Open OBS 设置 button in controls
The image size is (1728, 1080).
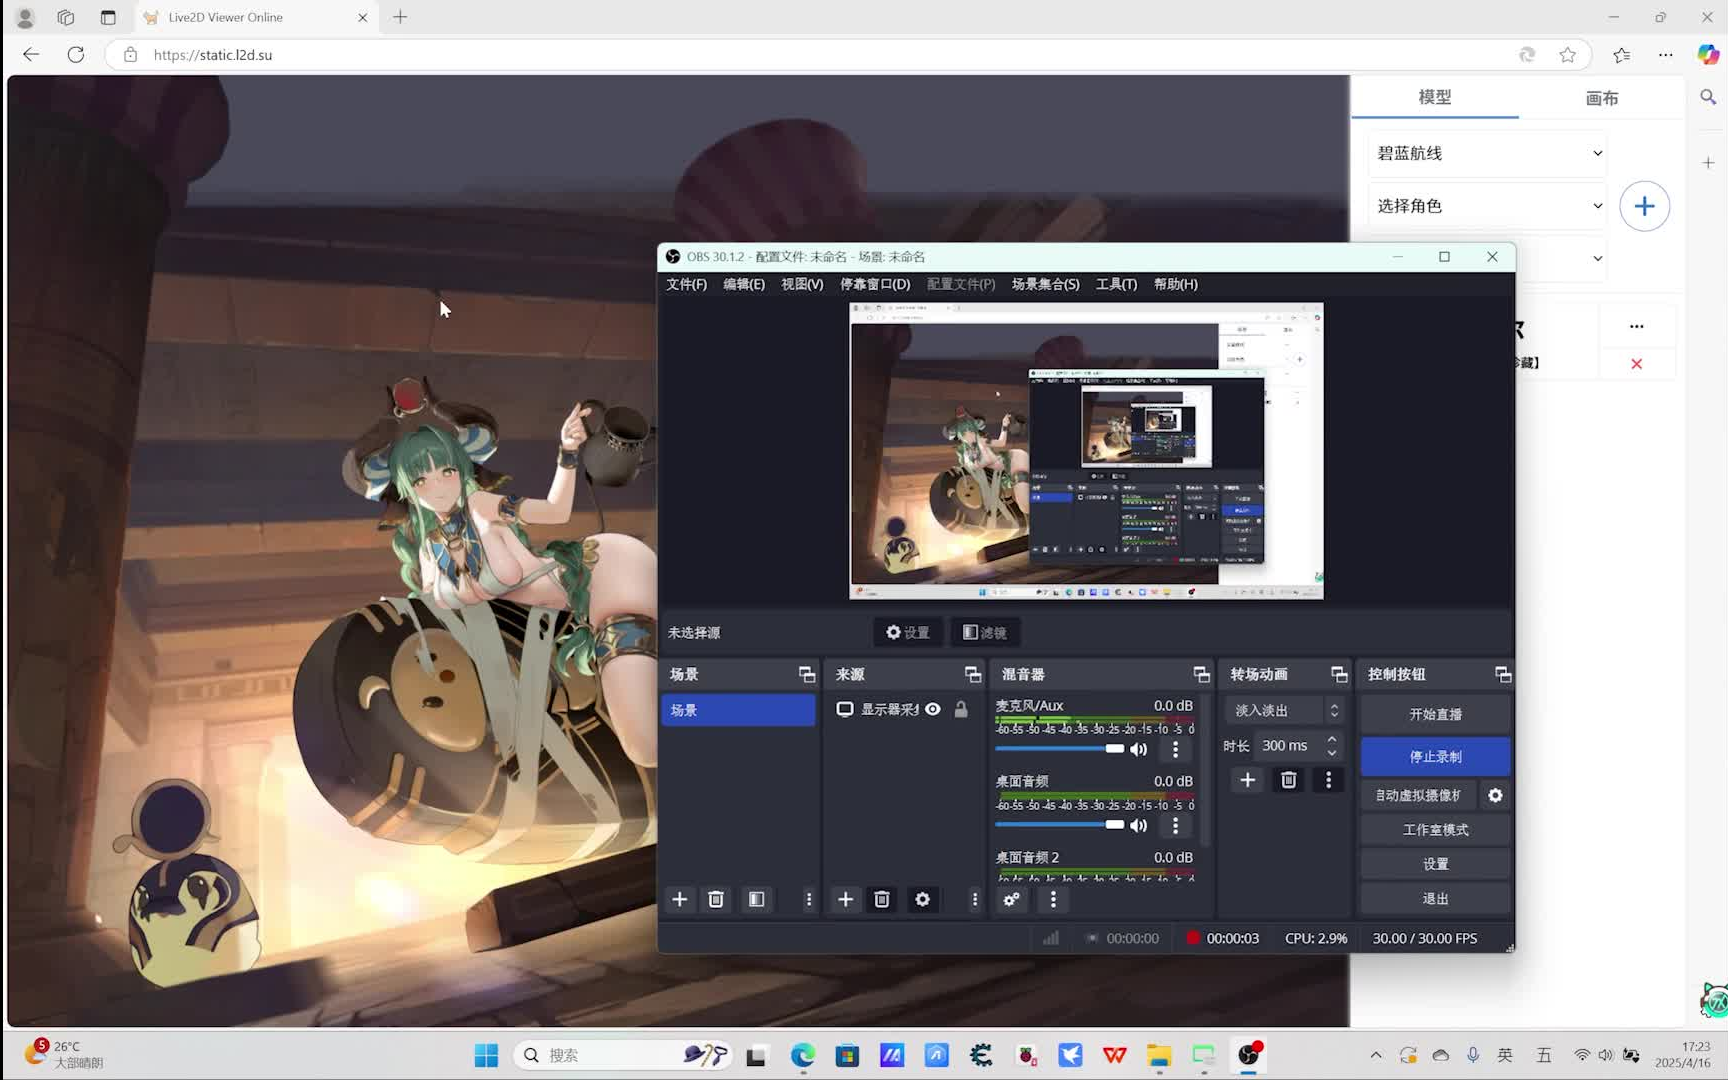(x=1435, y=864)
